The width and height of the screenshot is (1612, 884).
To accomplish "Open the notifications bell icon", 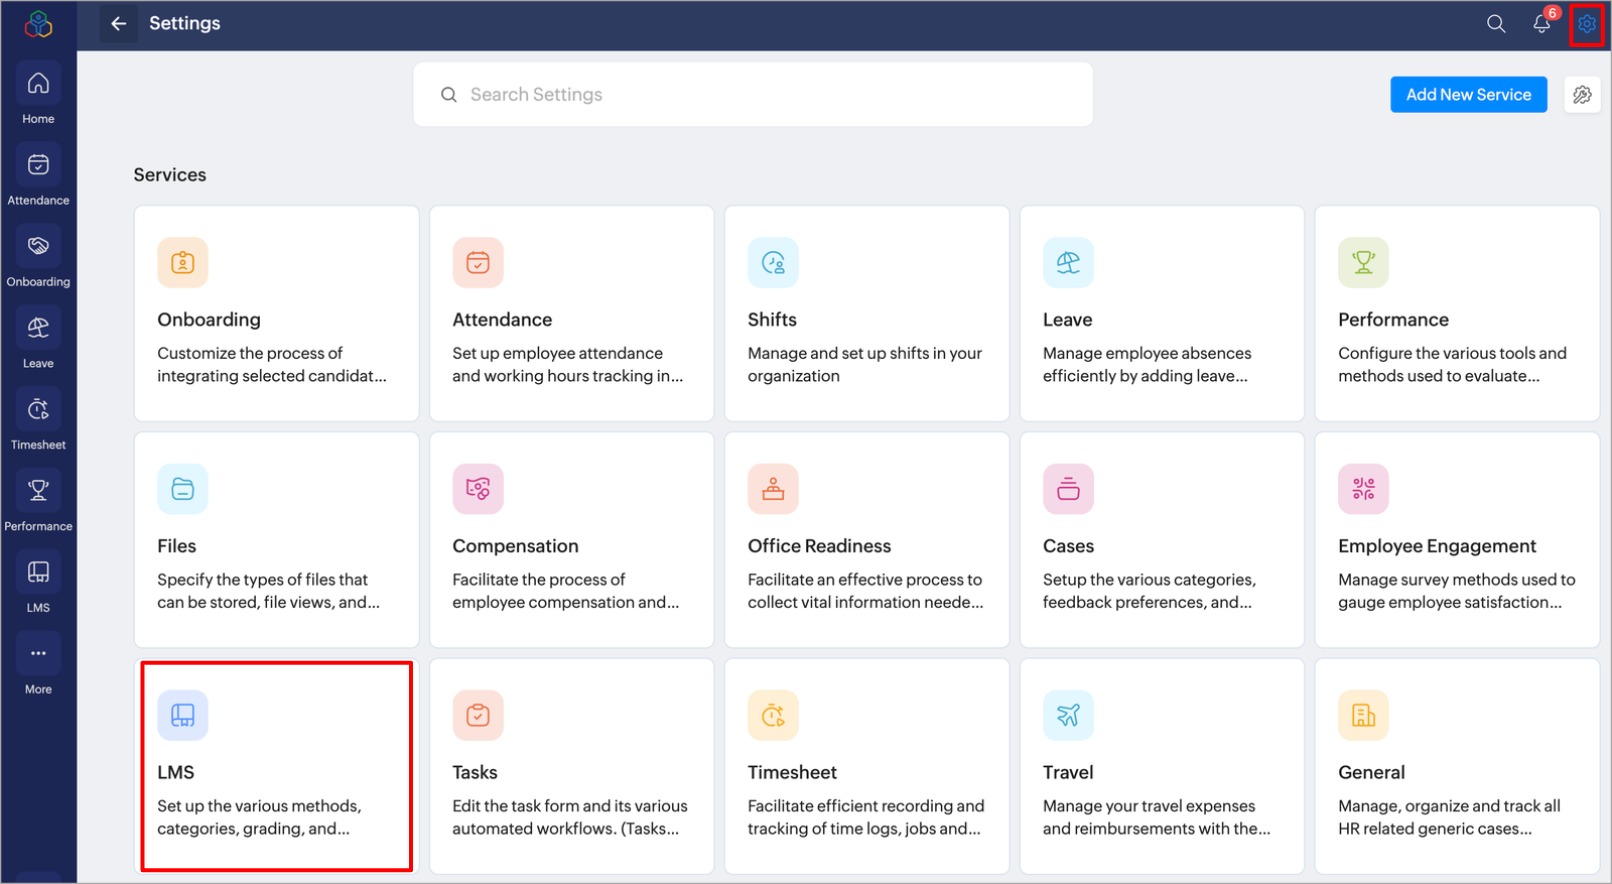I will 1542,24.
